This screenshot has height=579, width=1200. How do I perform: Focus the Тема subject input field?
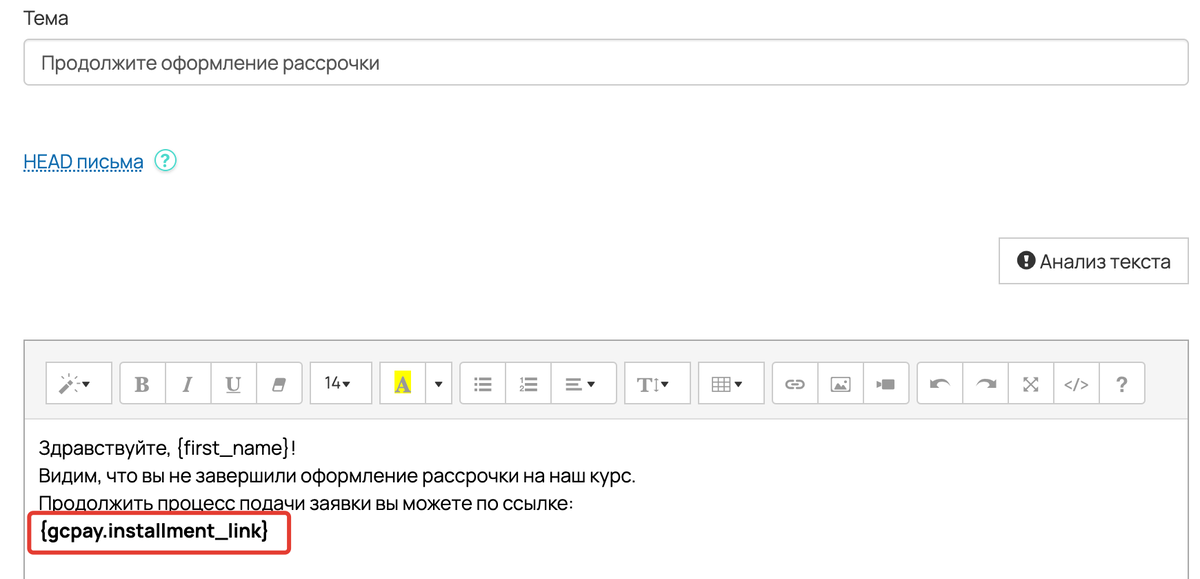click(x=606, y=63)
